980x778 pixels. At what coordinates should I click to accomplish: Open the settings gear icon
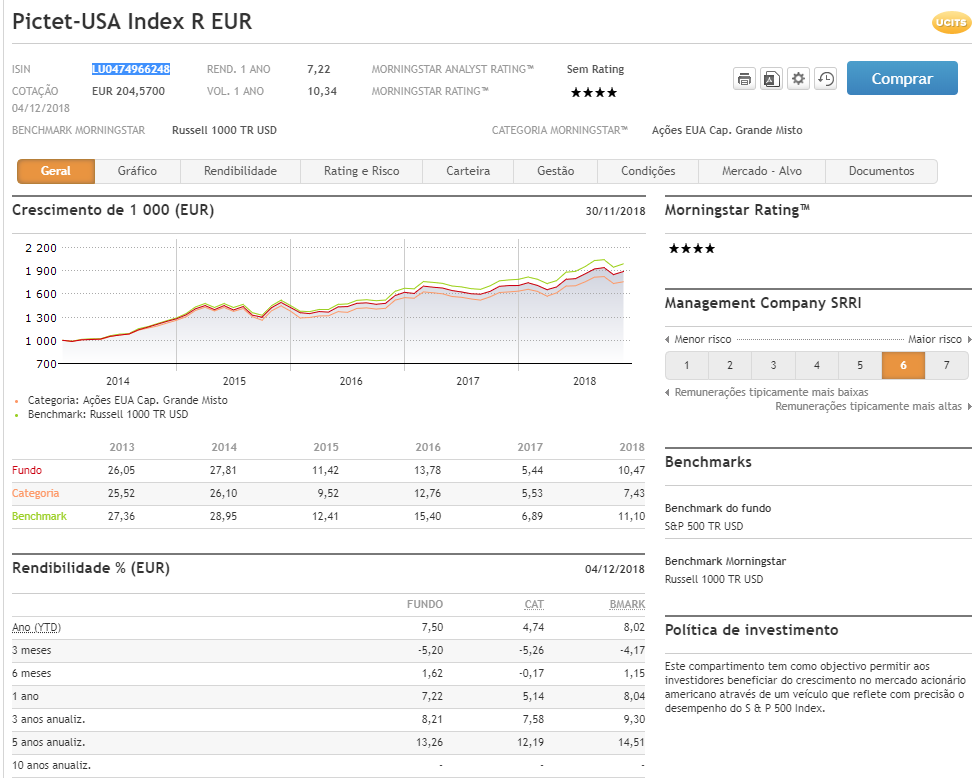(x=798, y=79)
